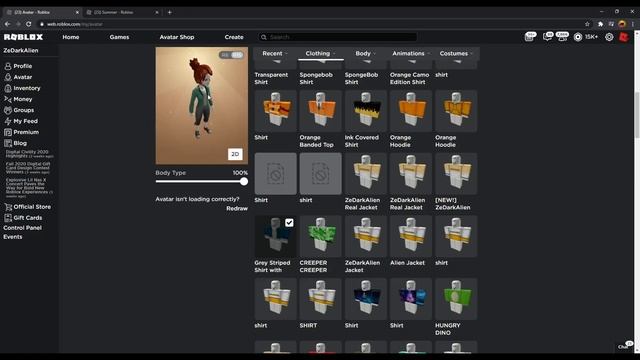Open Control Panel link in sidebar
640x360 pixels.
(x=22, y=228)
